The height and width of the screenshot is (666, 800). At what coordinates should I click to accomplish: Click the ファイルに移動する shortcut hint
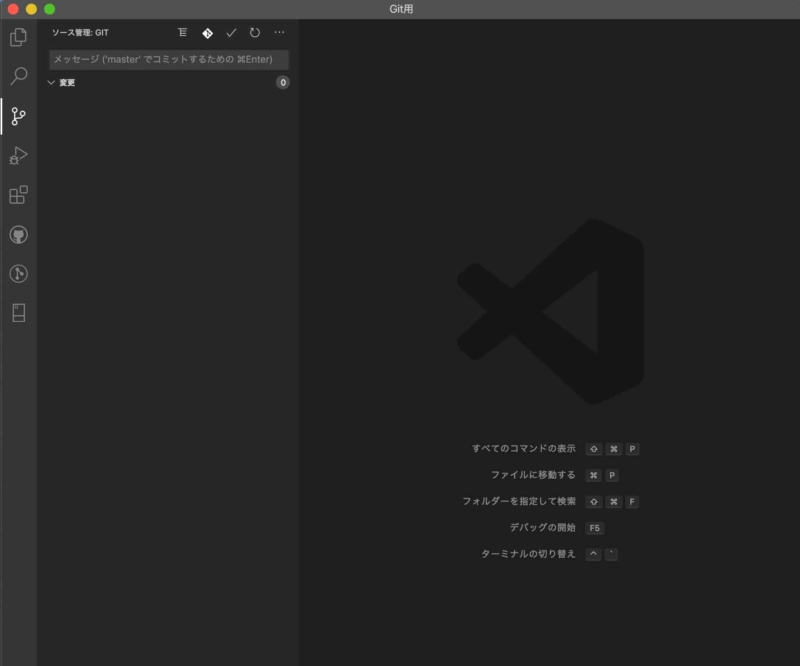tap(533, 475)
